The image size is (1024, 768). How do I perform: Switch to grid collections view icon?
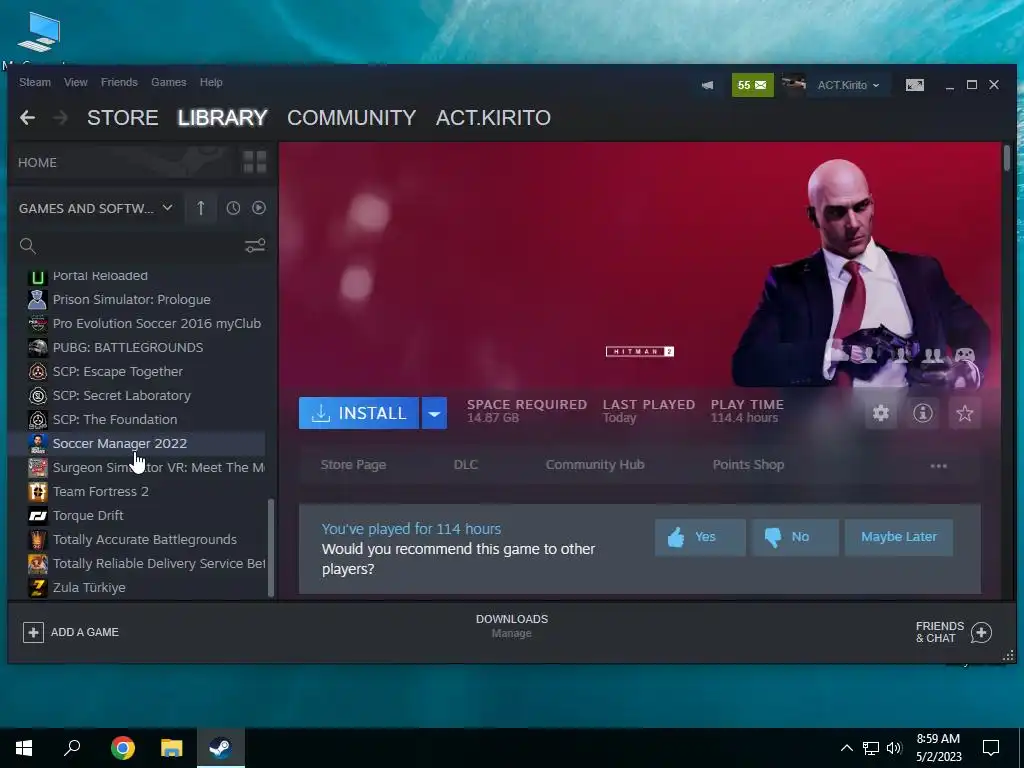[x=255, y=162]
